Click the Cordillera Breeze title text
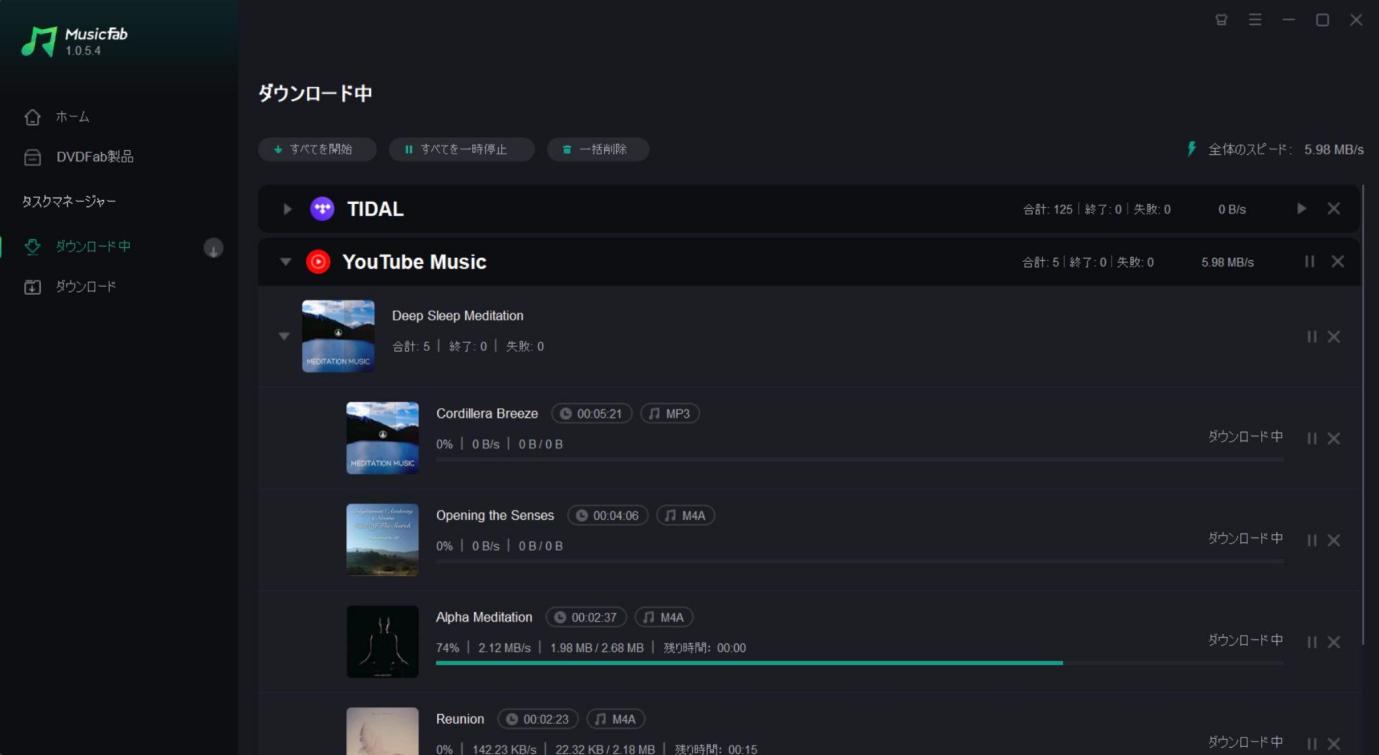The image size is (1379, 755). (x=487, y=414)
